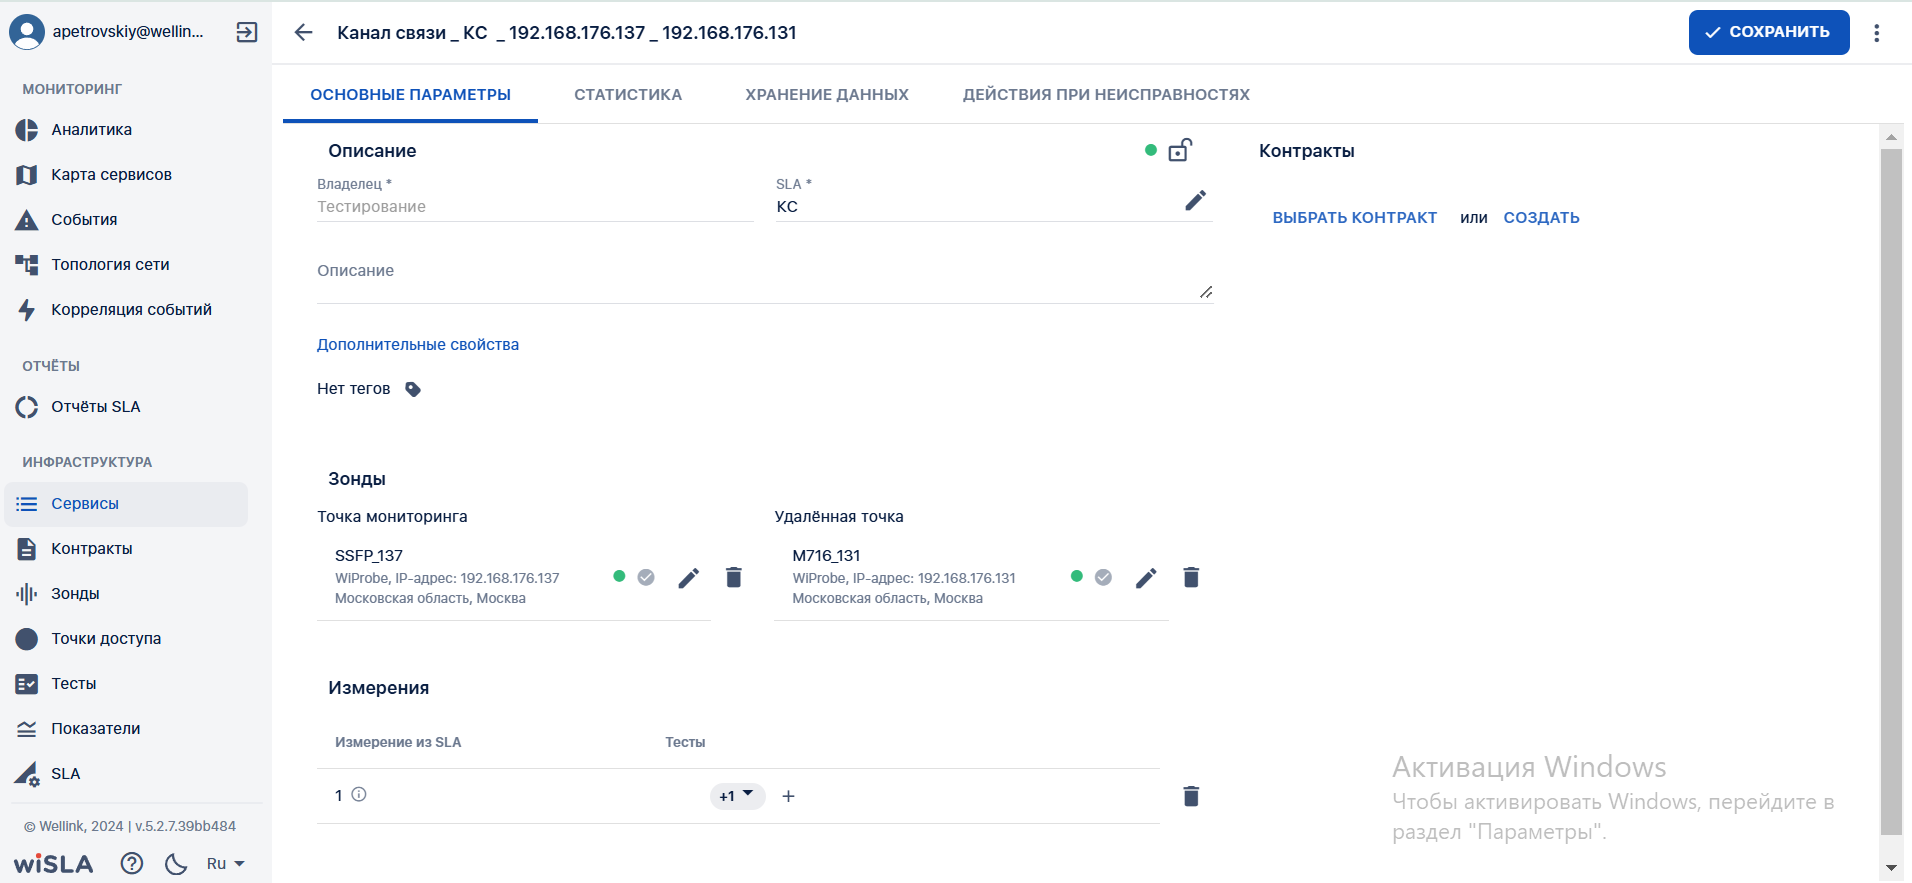
Task: Toggle the unlock padlock icon
Action: 1180,150
